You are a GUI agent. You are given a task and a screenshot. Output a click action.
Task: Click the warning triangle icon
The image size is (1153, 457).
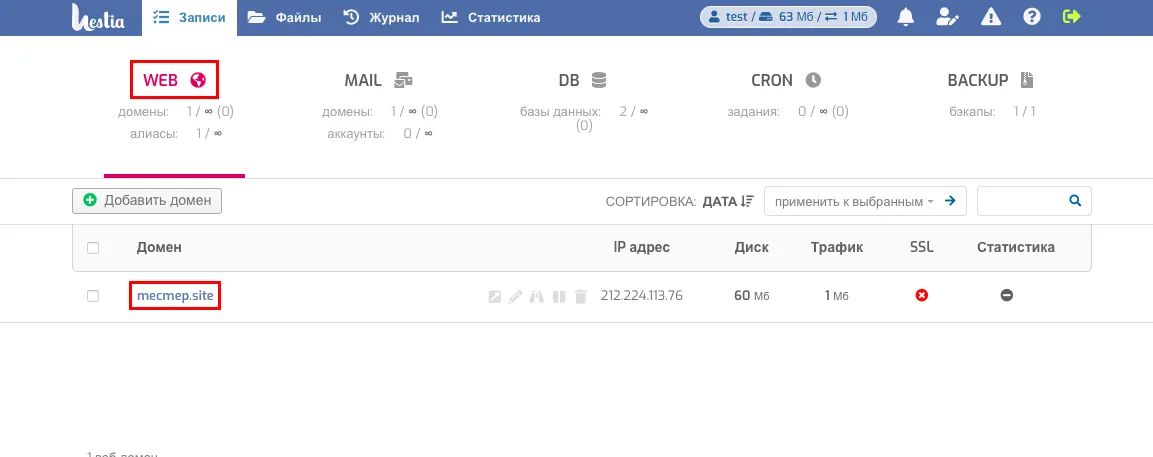[x=990, y=17]
